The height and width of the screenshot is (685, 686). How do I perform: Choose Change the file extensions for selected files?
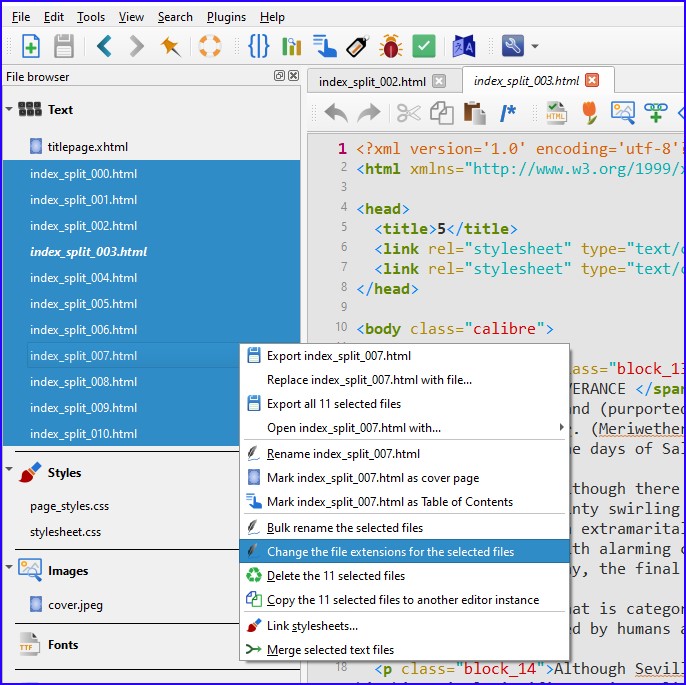click(x=404, y=552)
